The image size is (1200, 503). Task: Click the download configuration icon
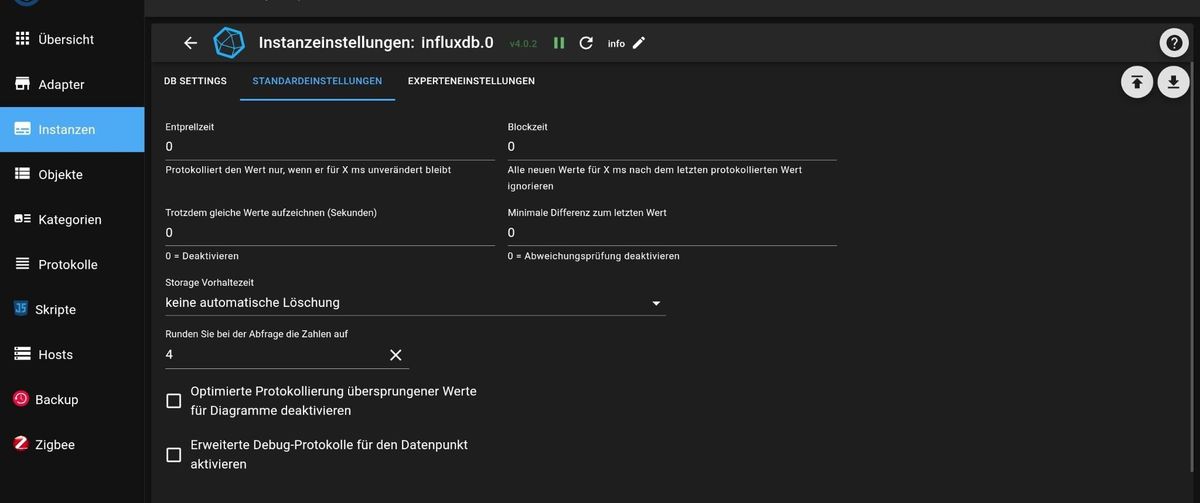(x=1173, y=82)
